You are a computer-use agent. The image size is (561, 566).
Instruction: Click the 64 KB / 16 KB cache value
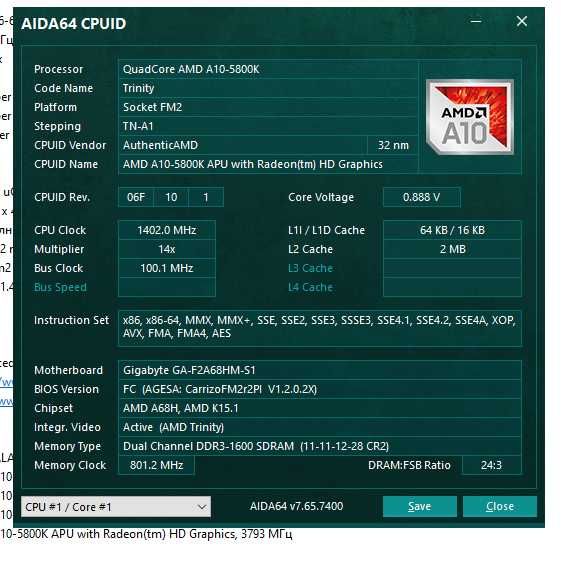point(452,230)
